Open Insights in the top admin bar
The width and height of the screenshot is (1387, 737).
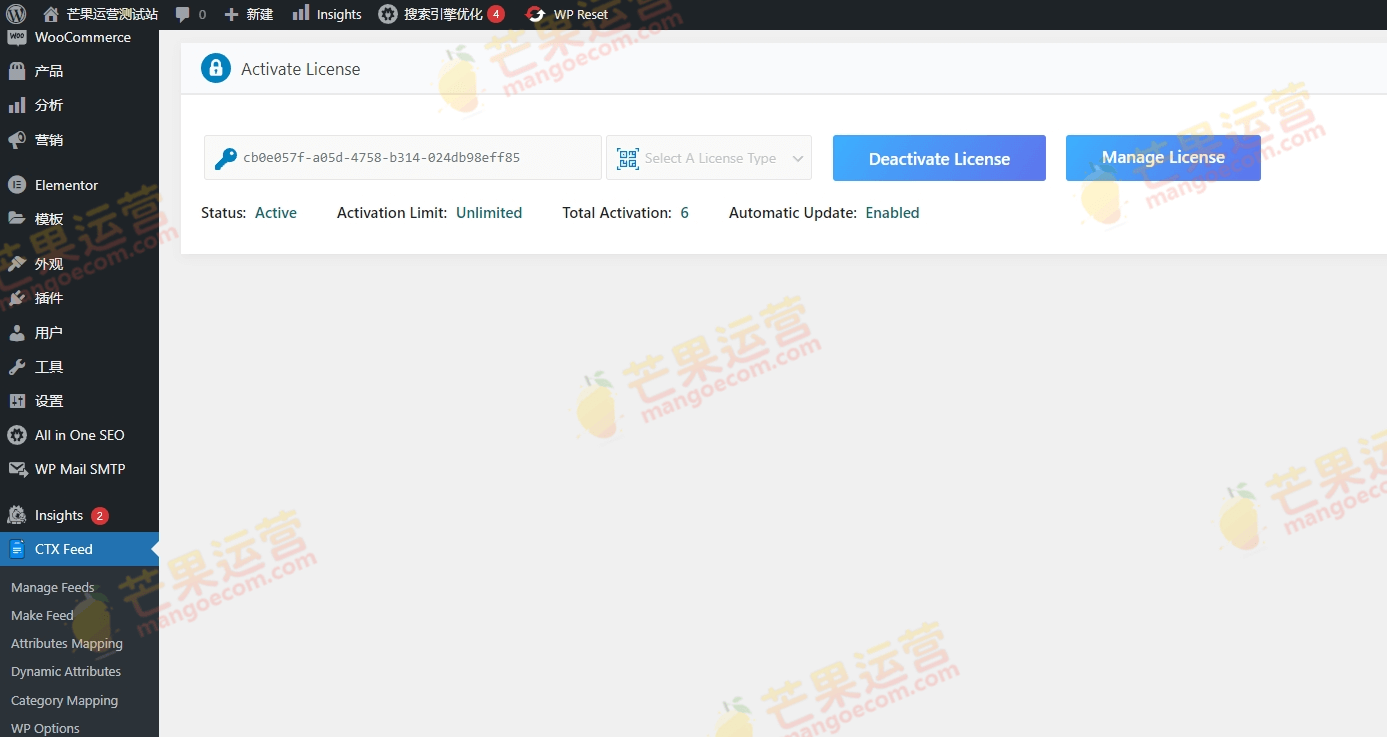(x=327, y=14)
